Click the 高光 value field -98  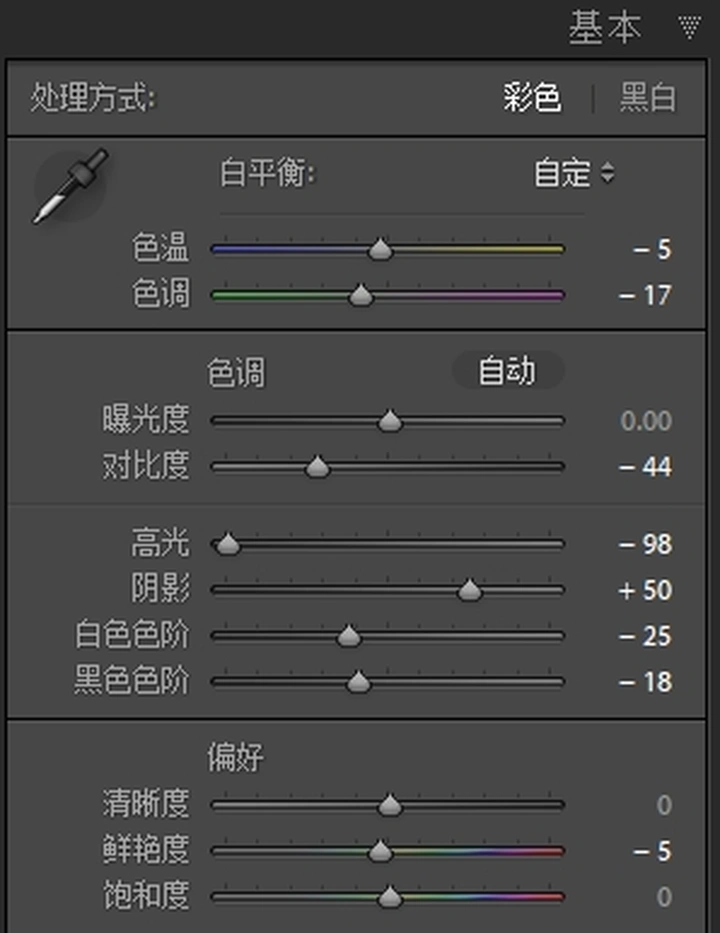[646, 544]
